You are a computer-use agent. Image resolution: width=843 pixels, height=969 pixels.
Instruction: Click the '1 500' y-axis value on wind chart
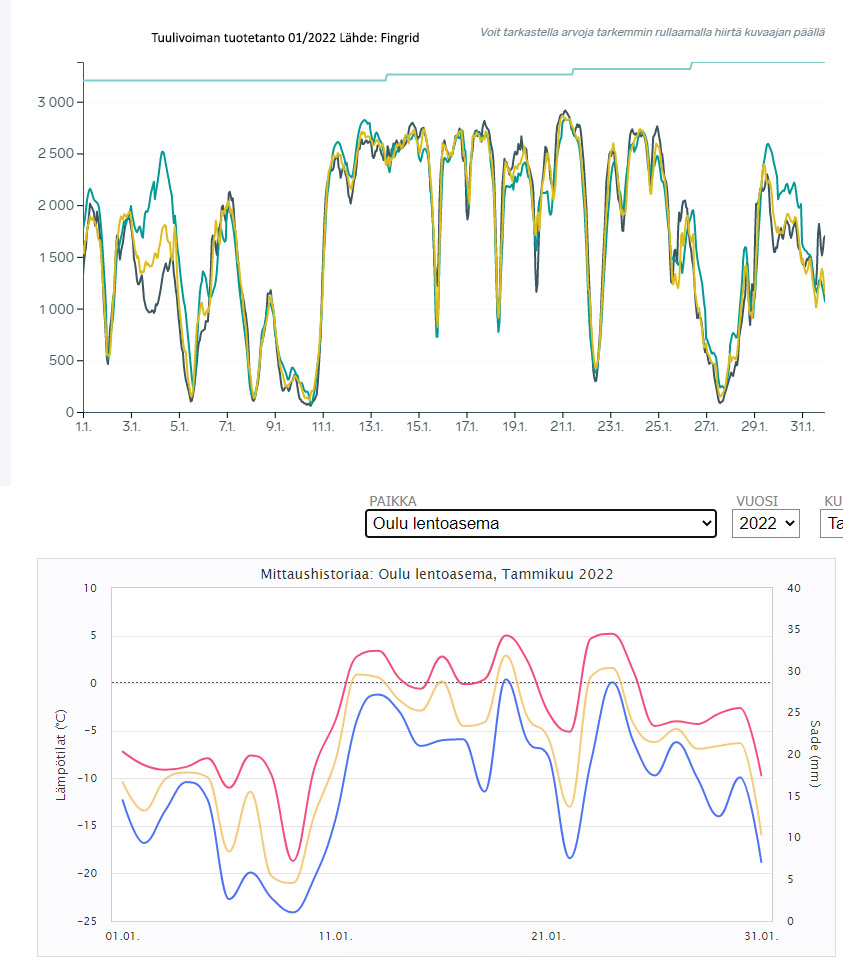pos(57,257)
